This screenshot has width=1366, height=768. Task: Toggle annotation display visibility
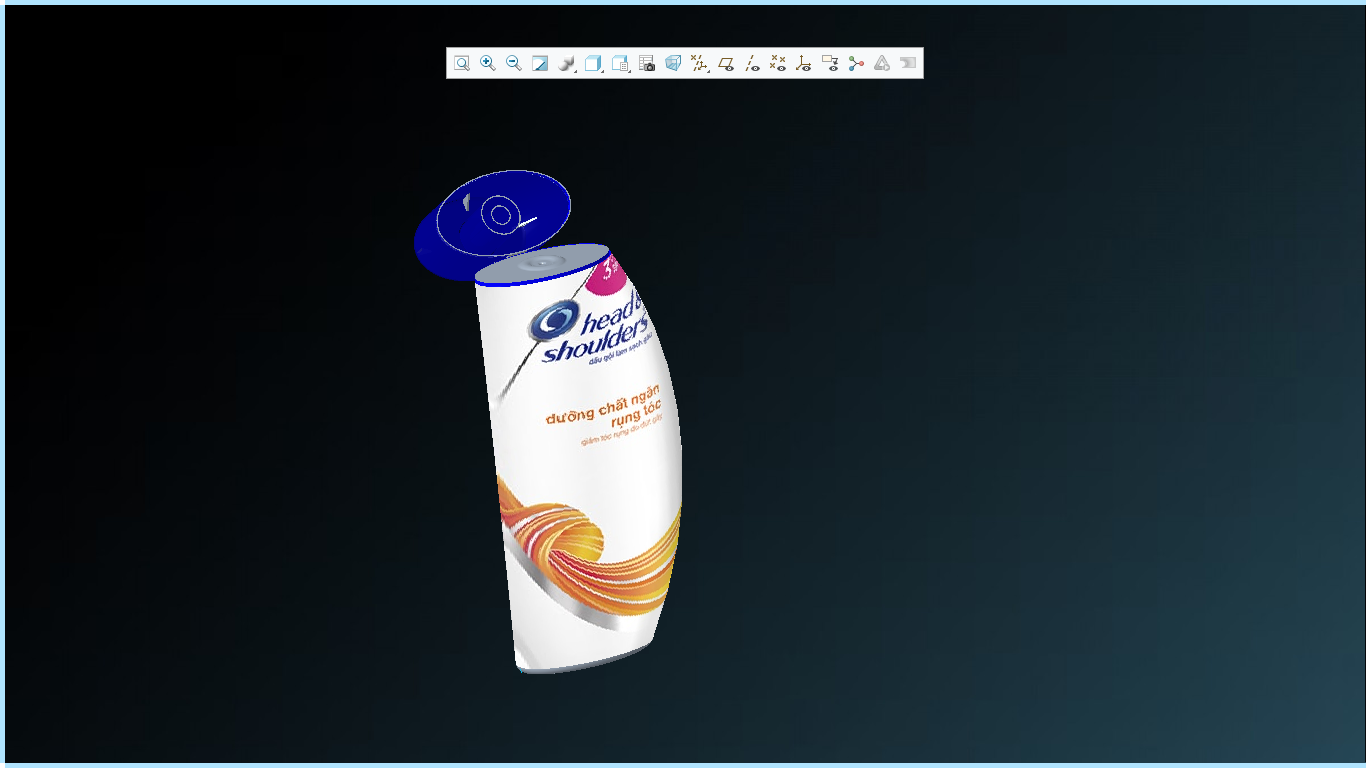tap(830, 63)
